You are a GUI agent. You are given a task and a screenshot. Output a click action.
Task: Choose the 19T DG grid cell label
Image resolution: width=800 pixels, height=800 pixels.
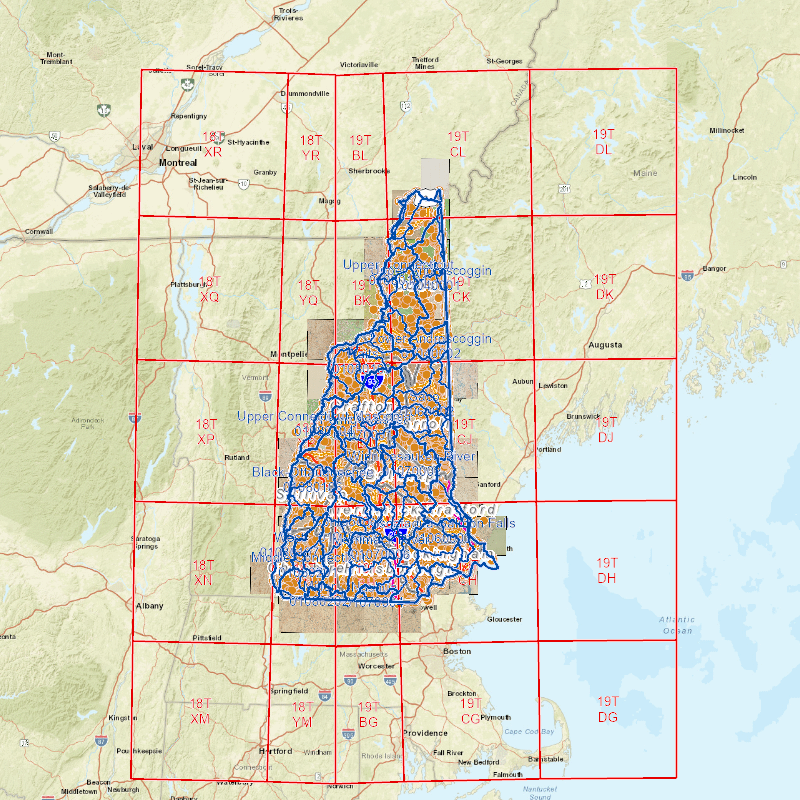coord(607,710)
